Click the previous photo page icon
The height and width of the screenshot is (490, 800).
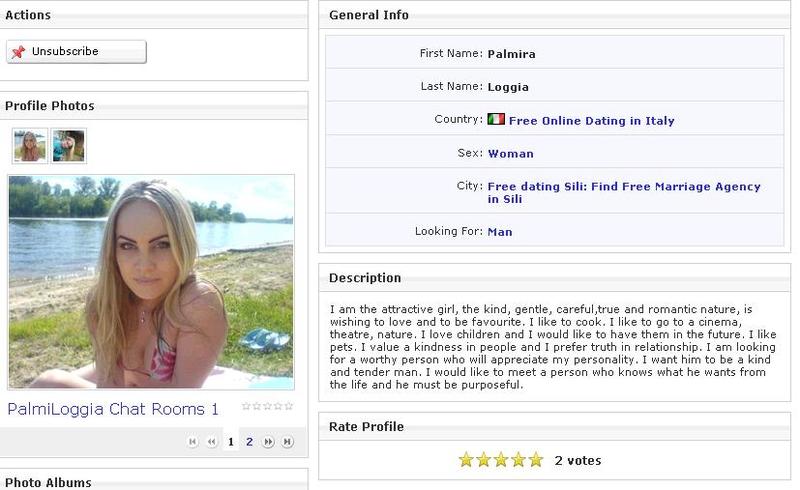click(212, 442)
